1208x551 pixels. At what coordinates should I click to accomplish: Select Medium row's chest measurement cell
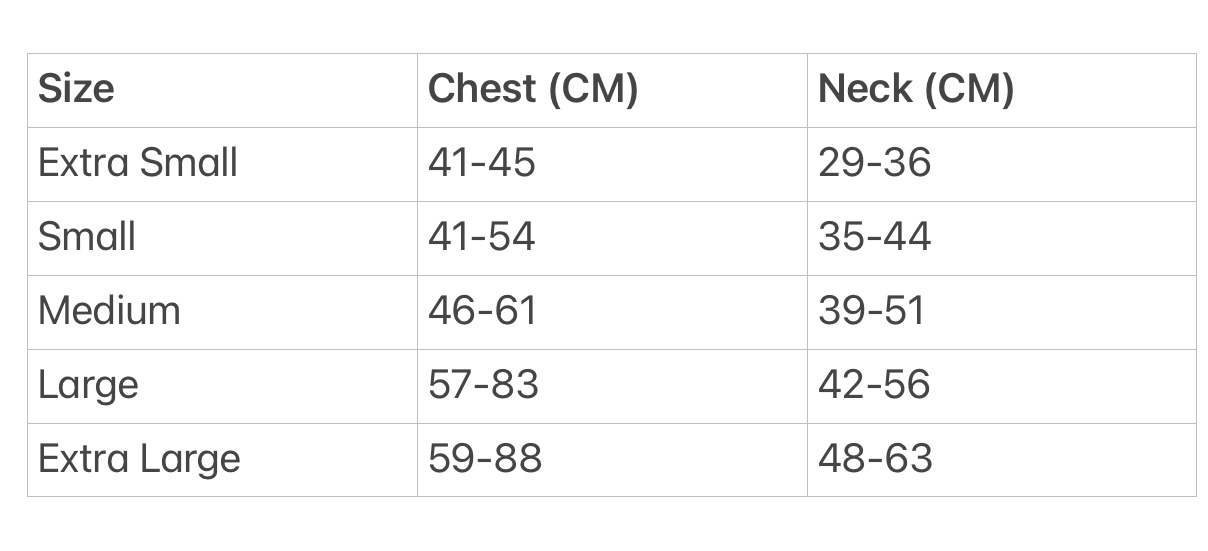(612, 311)
